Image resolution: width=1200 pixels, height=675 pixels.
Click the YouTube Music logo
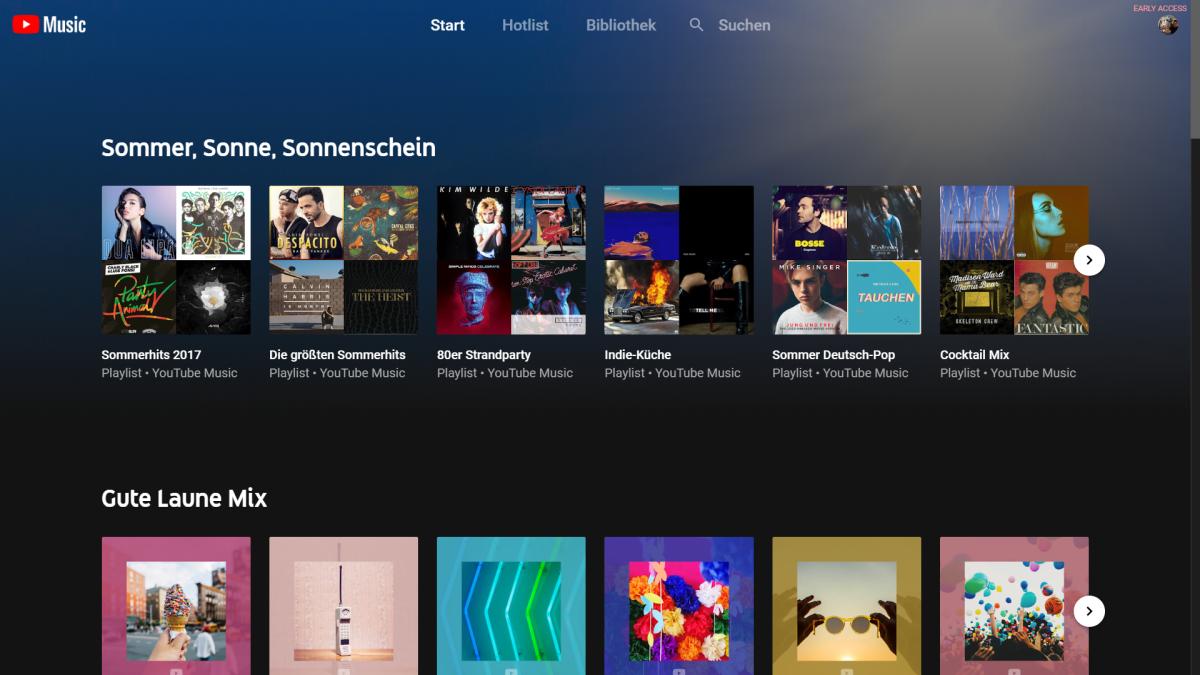click(49, 25)
